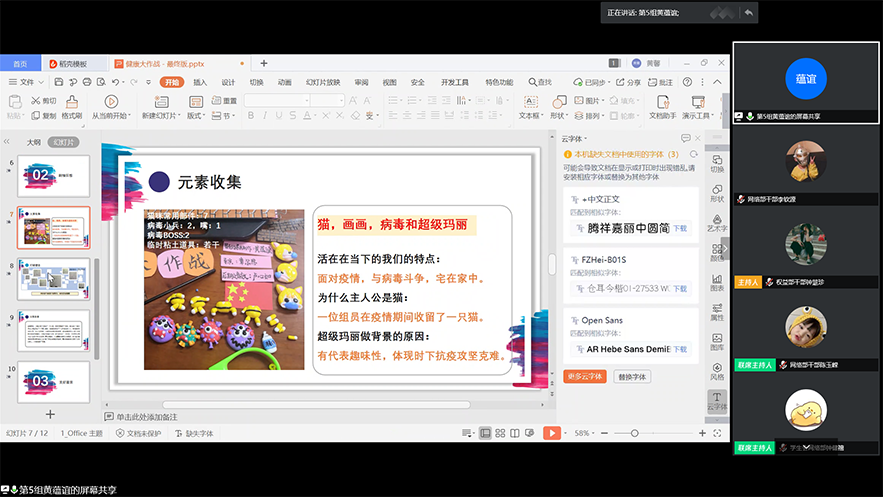
Task: Expand the 云字体 panel title dropdown
Action: click(x=576, y=139)
